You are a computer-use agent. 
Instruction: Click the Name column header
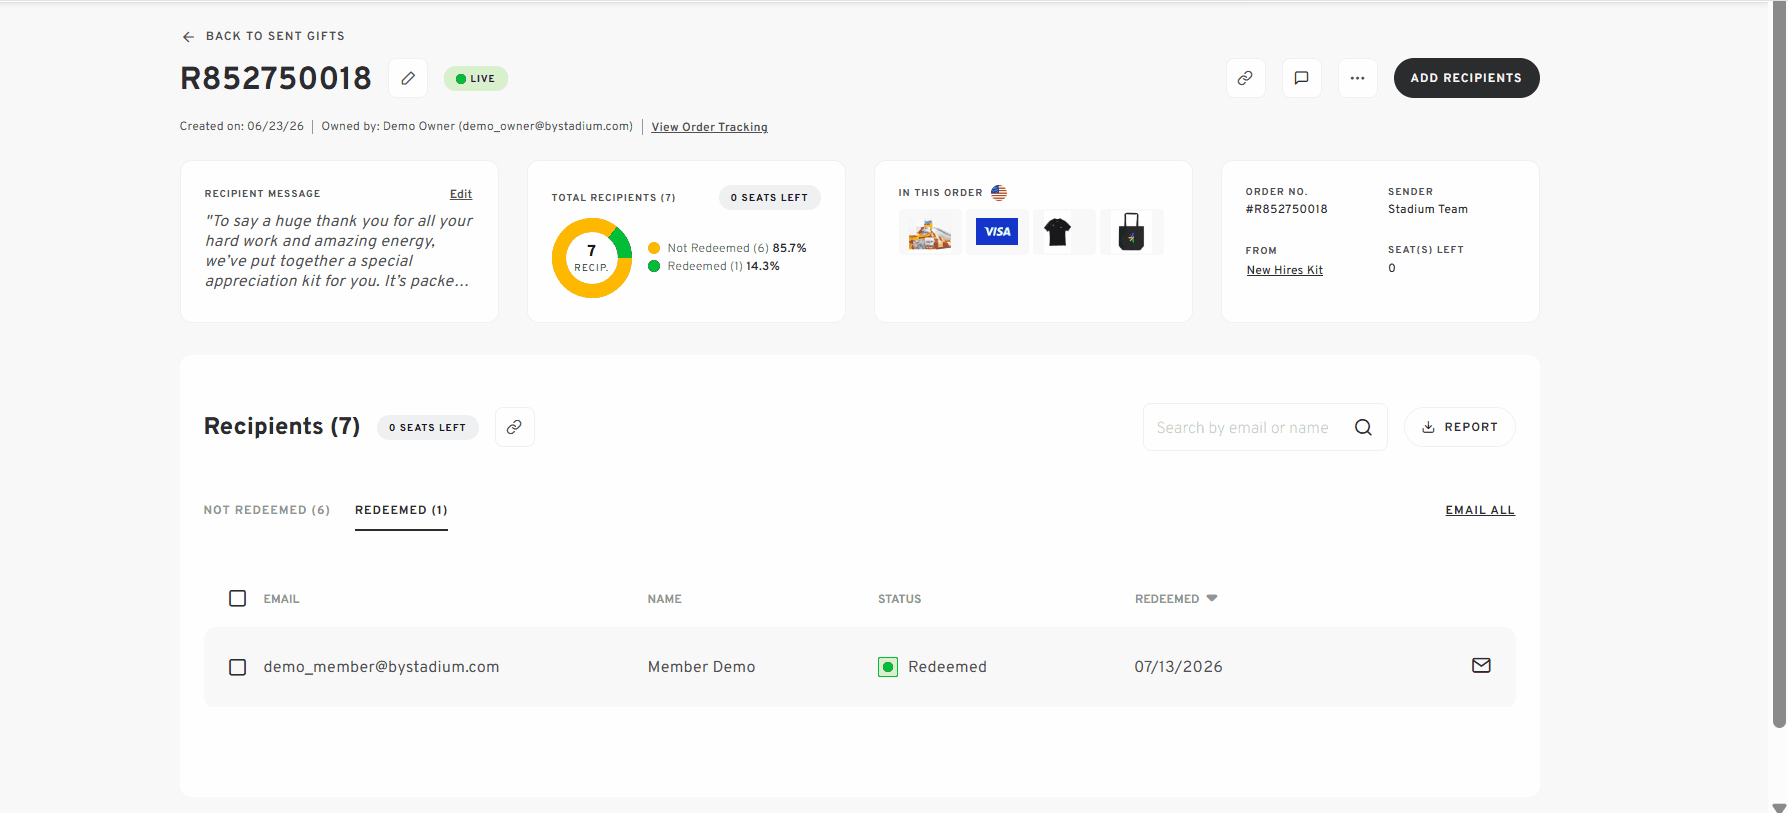[x=664, y=599]
